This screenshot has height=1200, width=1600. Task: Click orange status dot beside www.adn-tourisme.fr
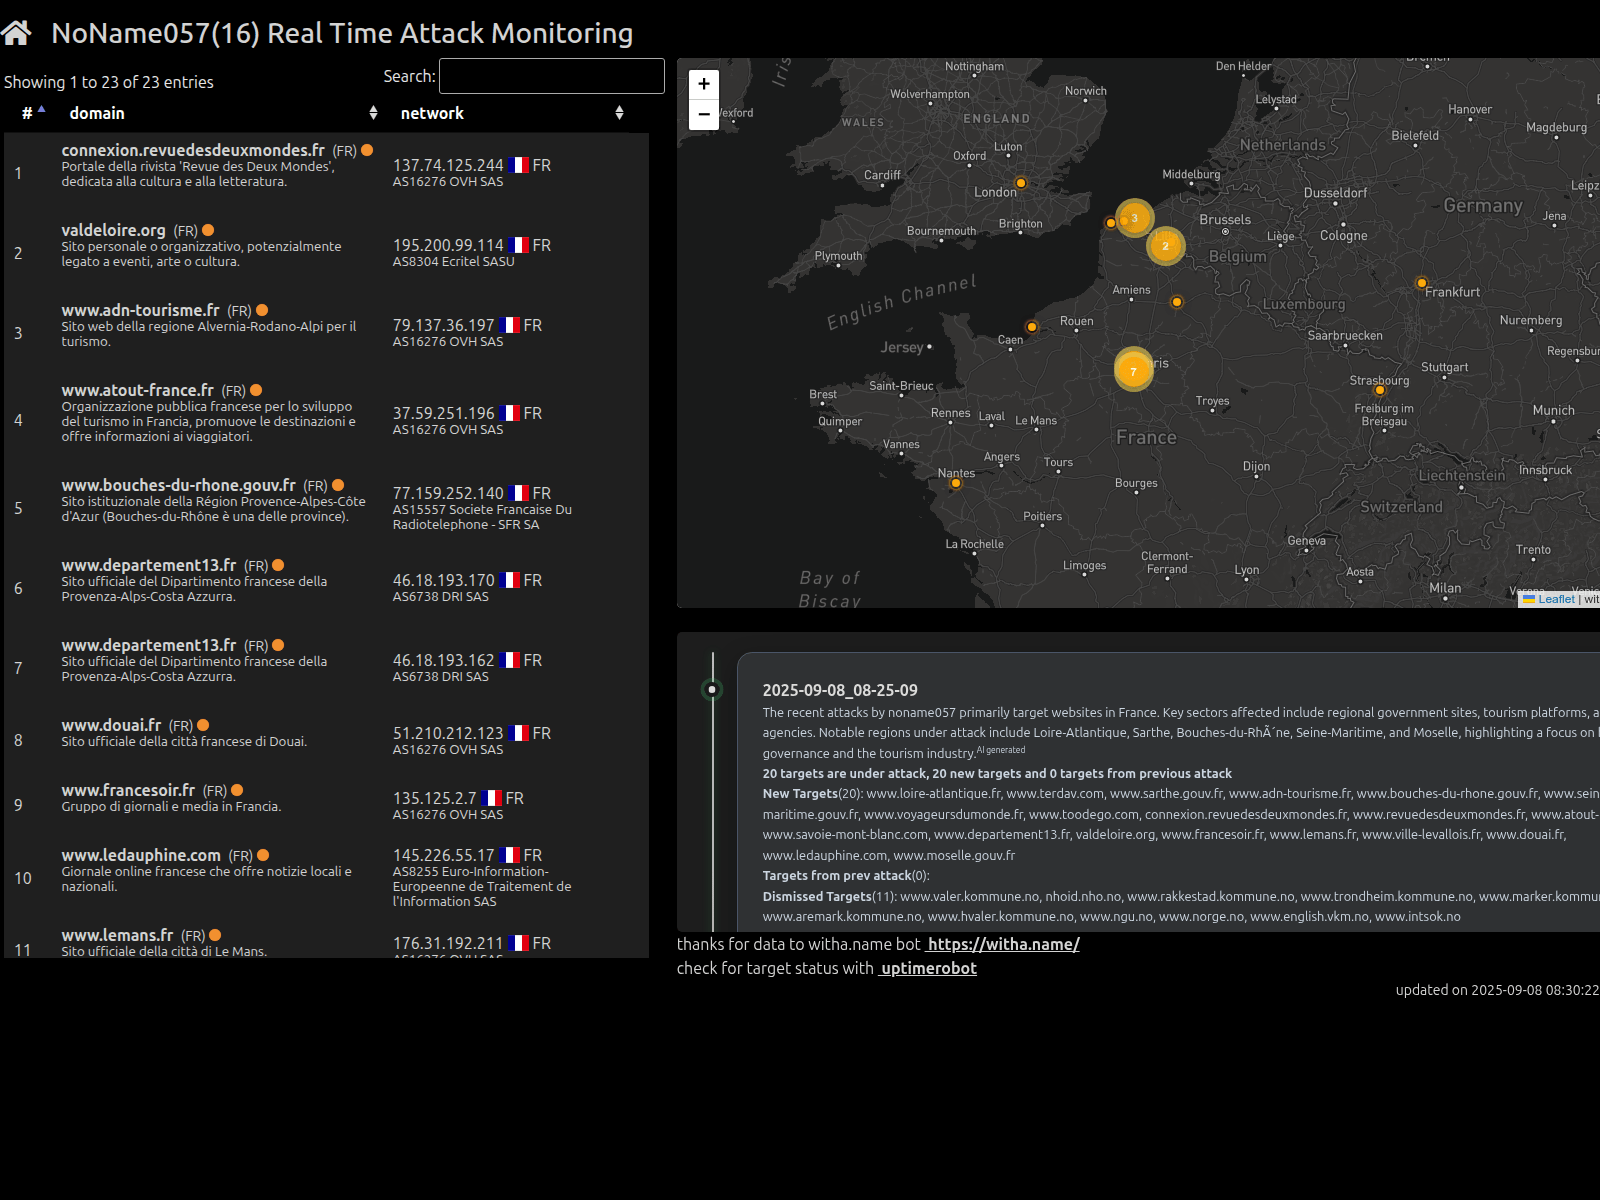click(262, 310)
